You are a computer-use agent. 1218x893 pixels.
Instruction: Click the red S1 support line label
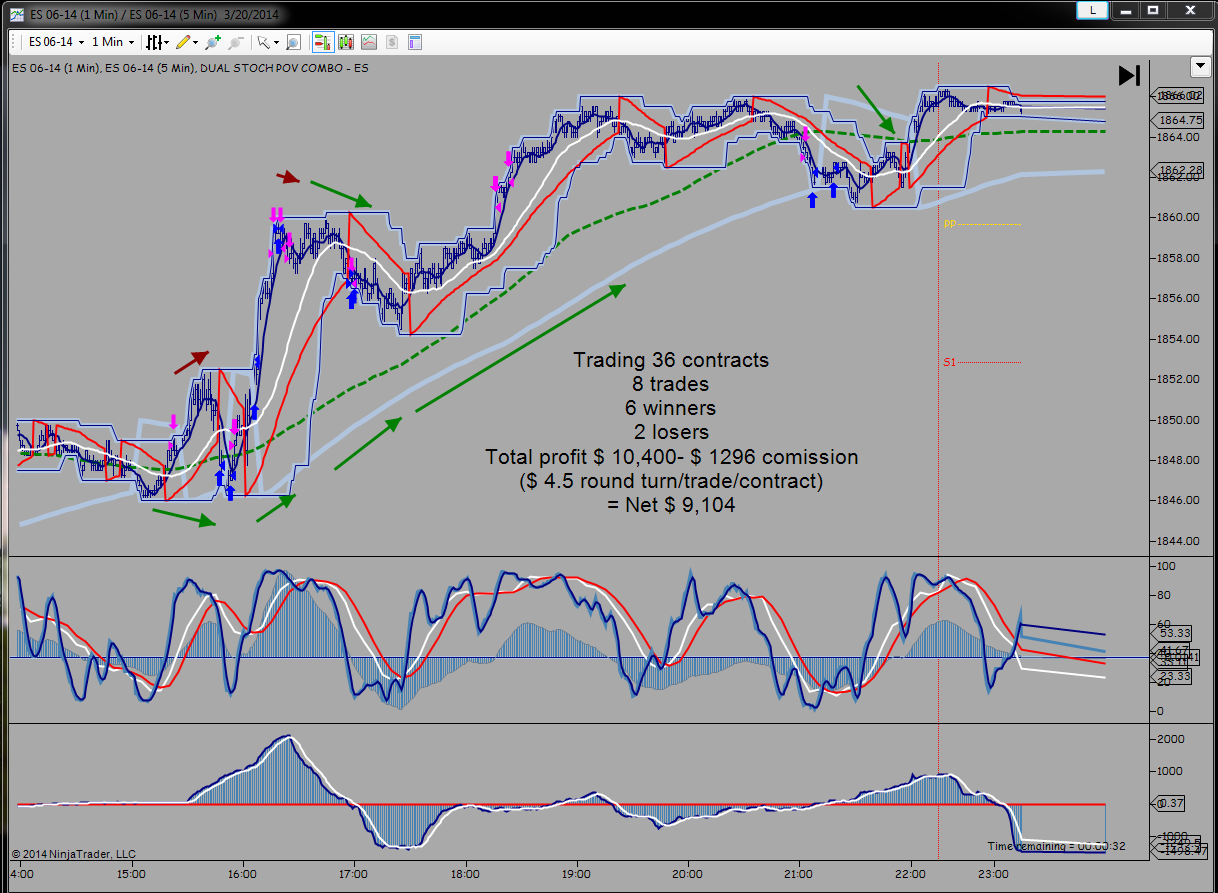pos(950,362)
